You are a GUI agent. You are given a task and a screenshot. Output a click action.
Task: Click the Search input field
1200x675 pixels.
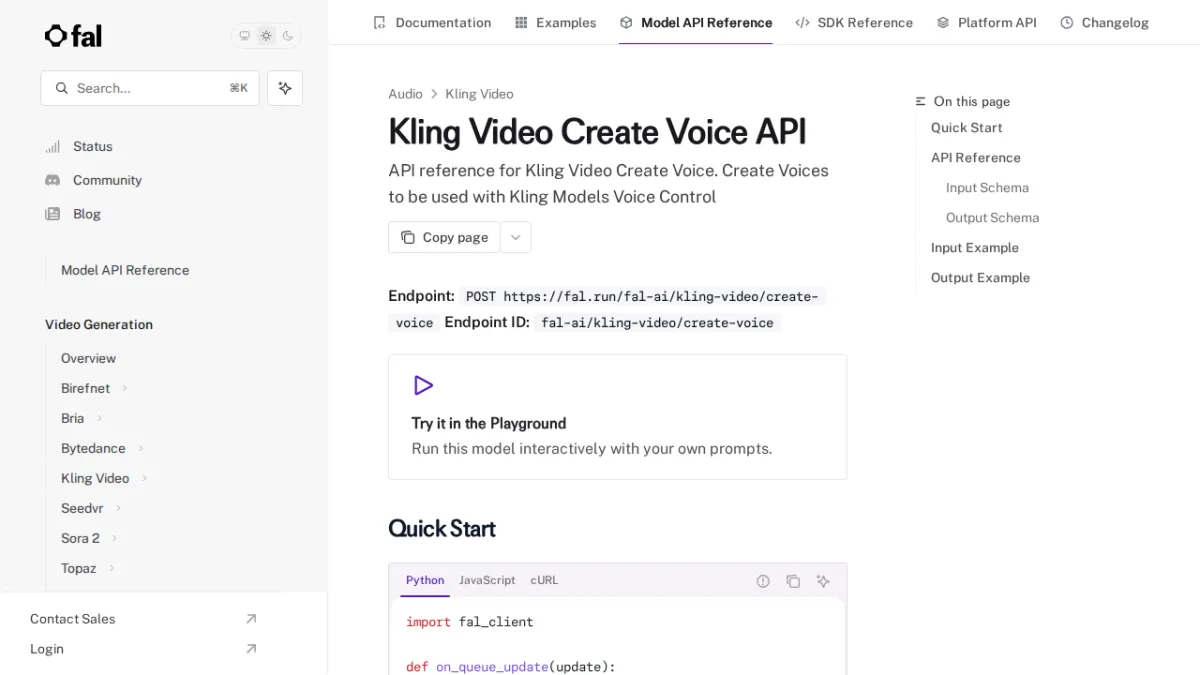tap(150, 88)
